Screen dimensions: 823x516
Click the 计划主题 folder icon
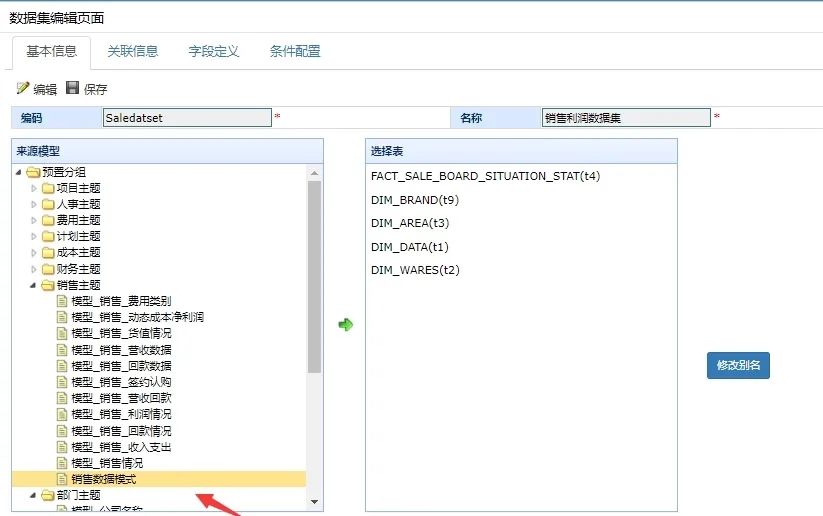(x=48, y=237)
